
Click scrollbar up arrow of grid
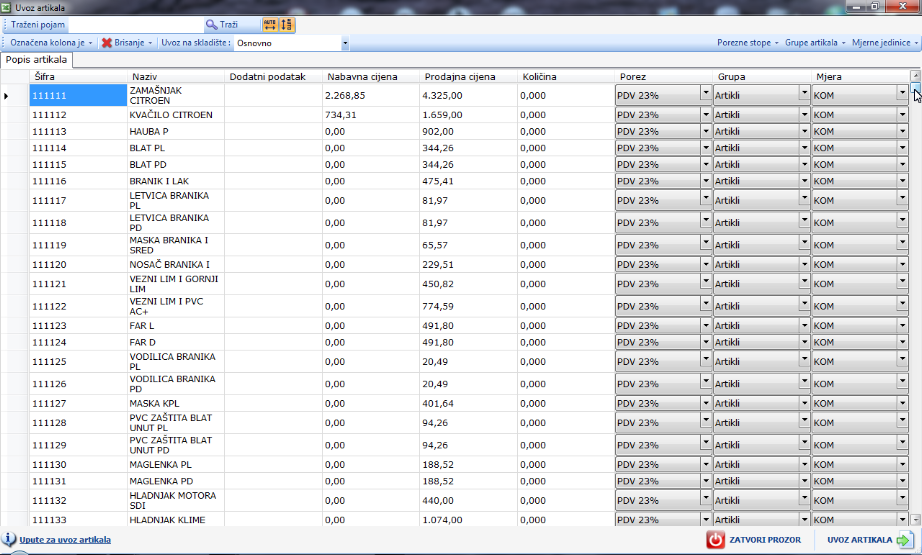915,76
